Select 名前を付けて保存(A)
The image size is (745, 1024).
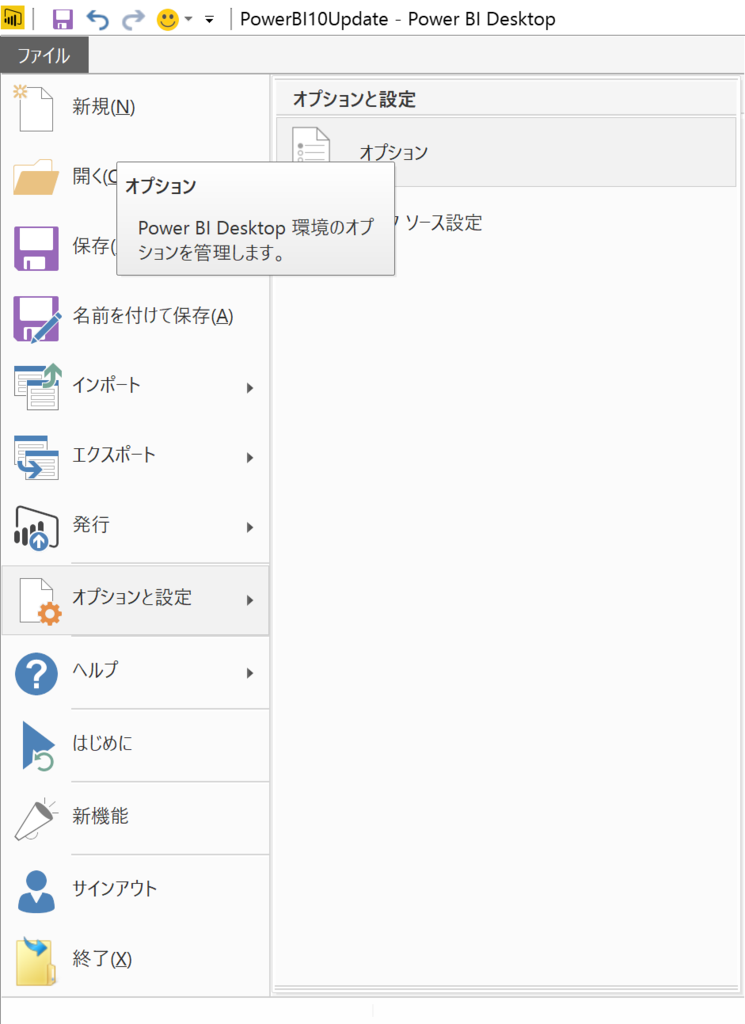153,316
